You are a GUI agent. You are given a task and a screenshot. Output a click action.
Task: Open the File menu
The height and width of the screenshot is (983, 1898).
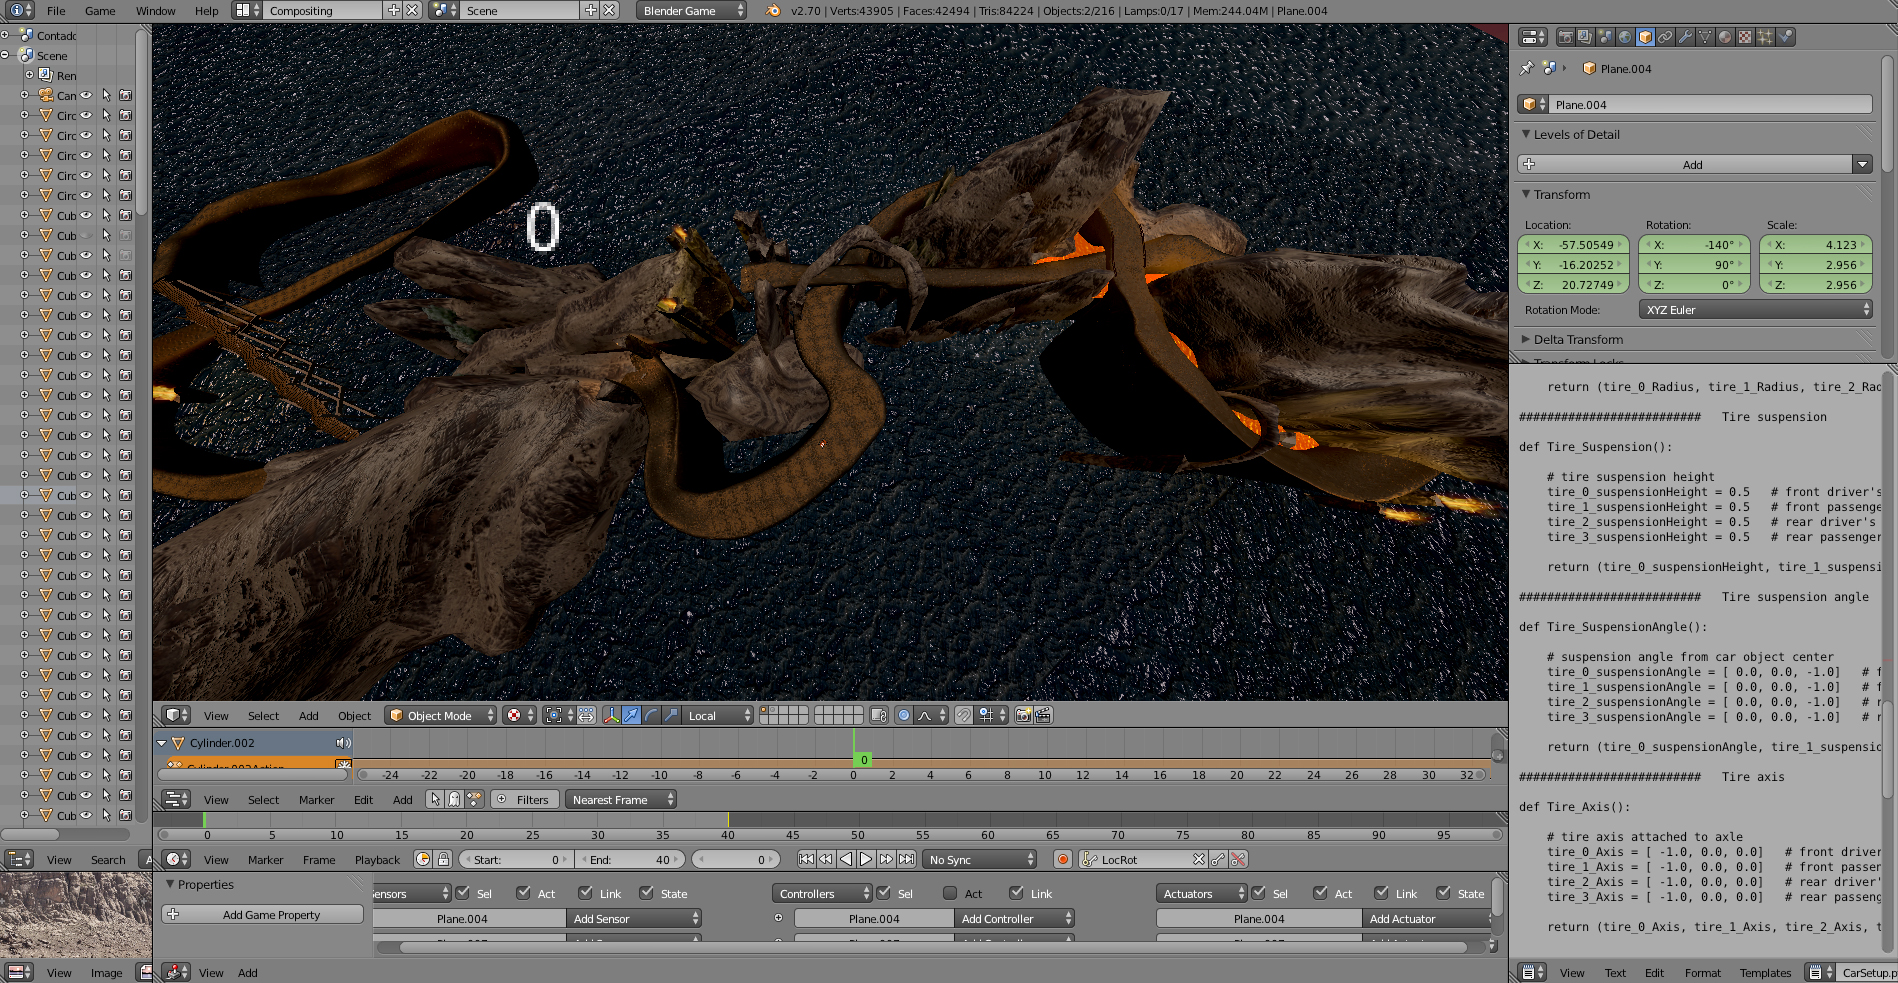click(56, 11)
